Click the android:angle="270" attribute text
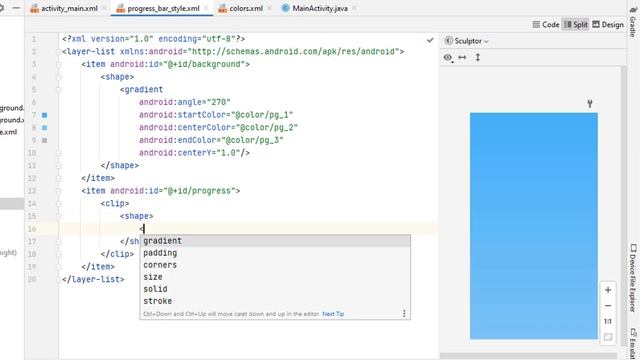 click(x=184, y=102)
